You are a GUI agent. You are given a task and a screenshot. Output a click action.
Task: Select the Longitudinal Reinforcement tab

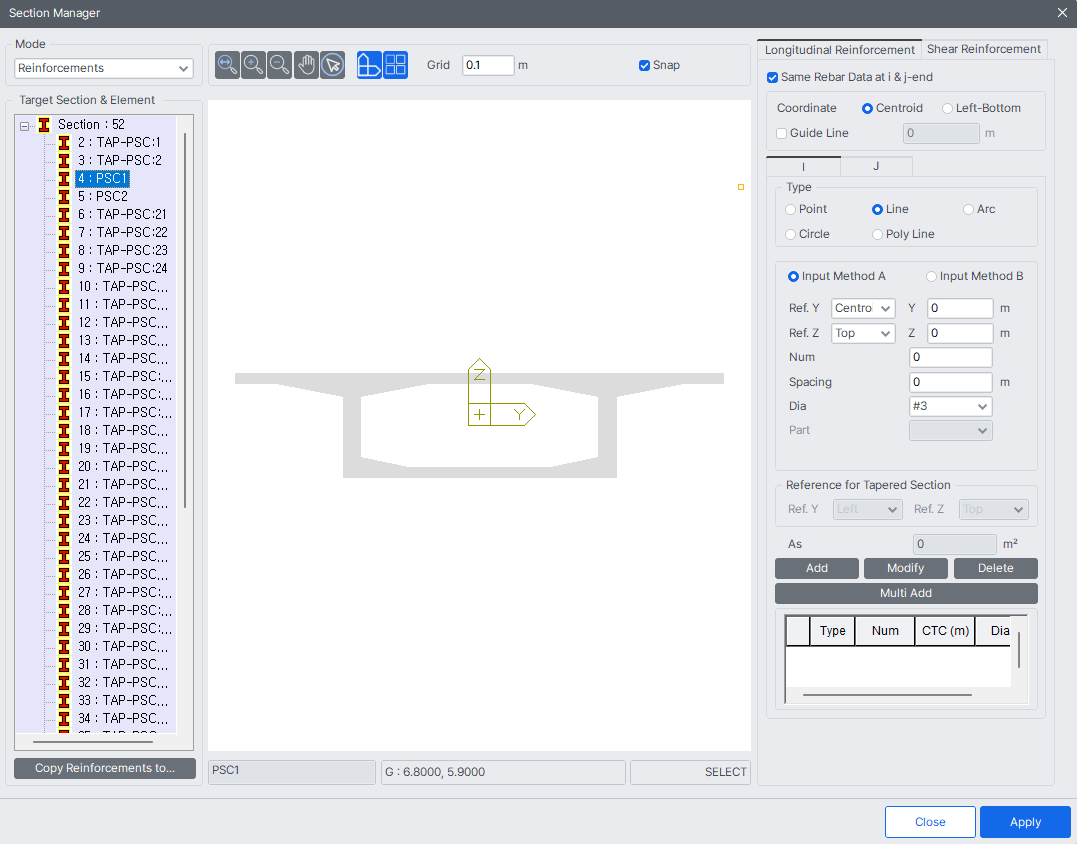point(839,49)
